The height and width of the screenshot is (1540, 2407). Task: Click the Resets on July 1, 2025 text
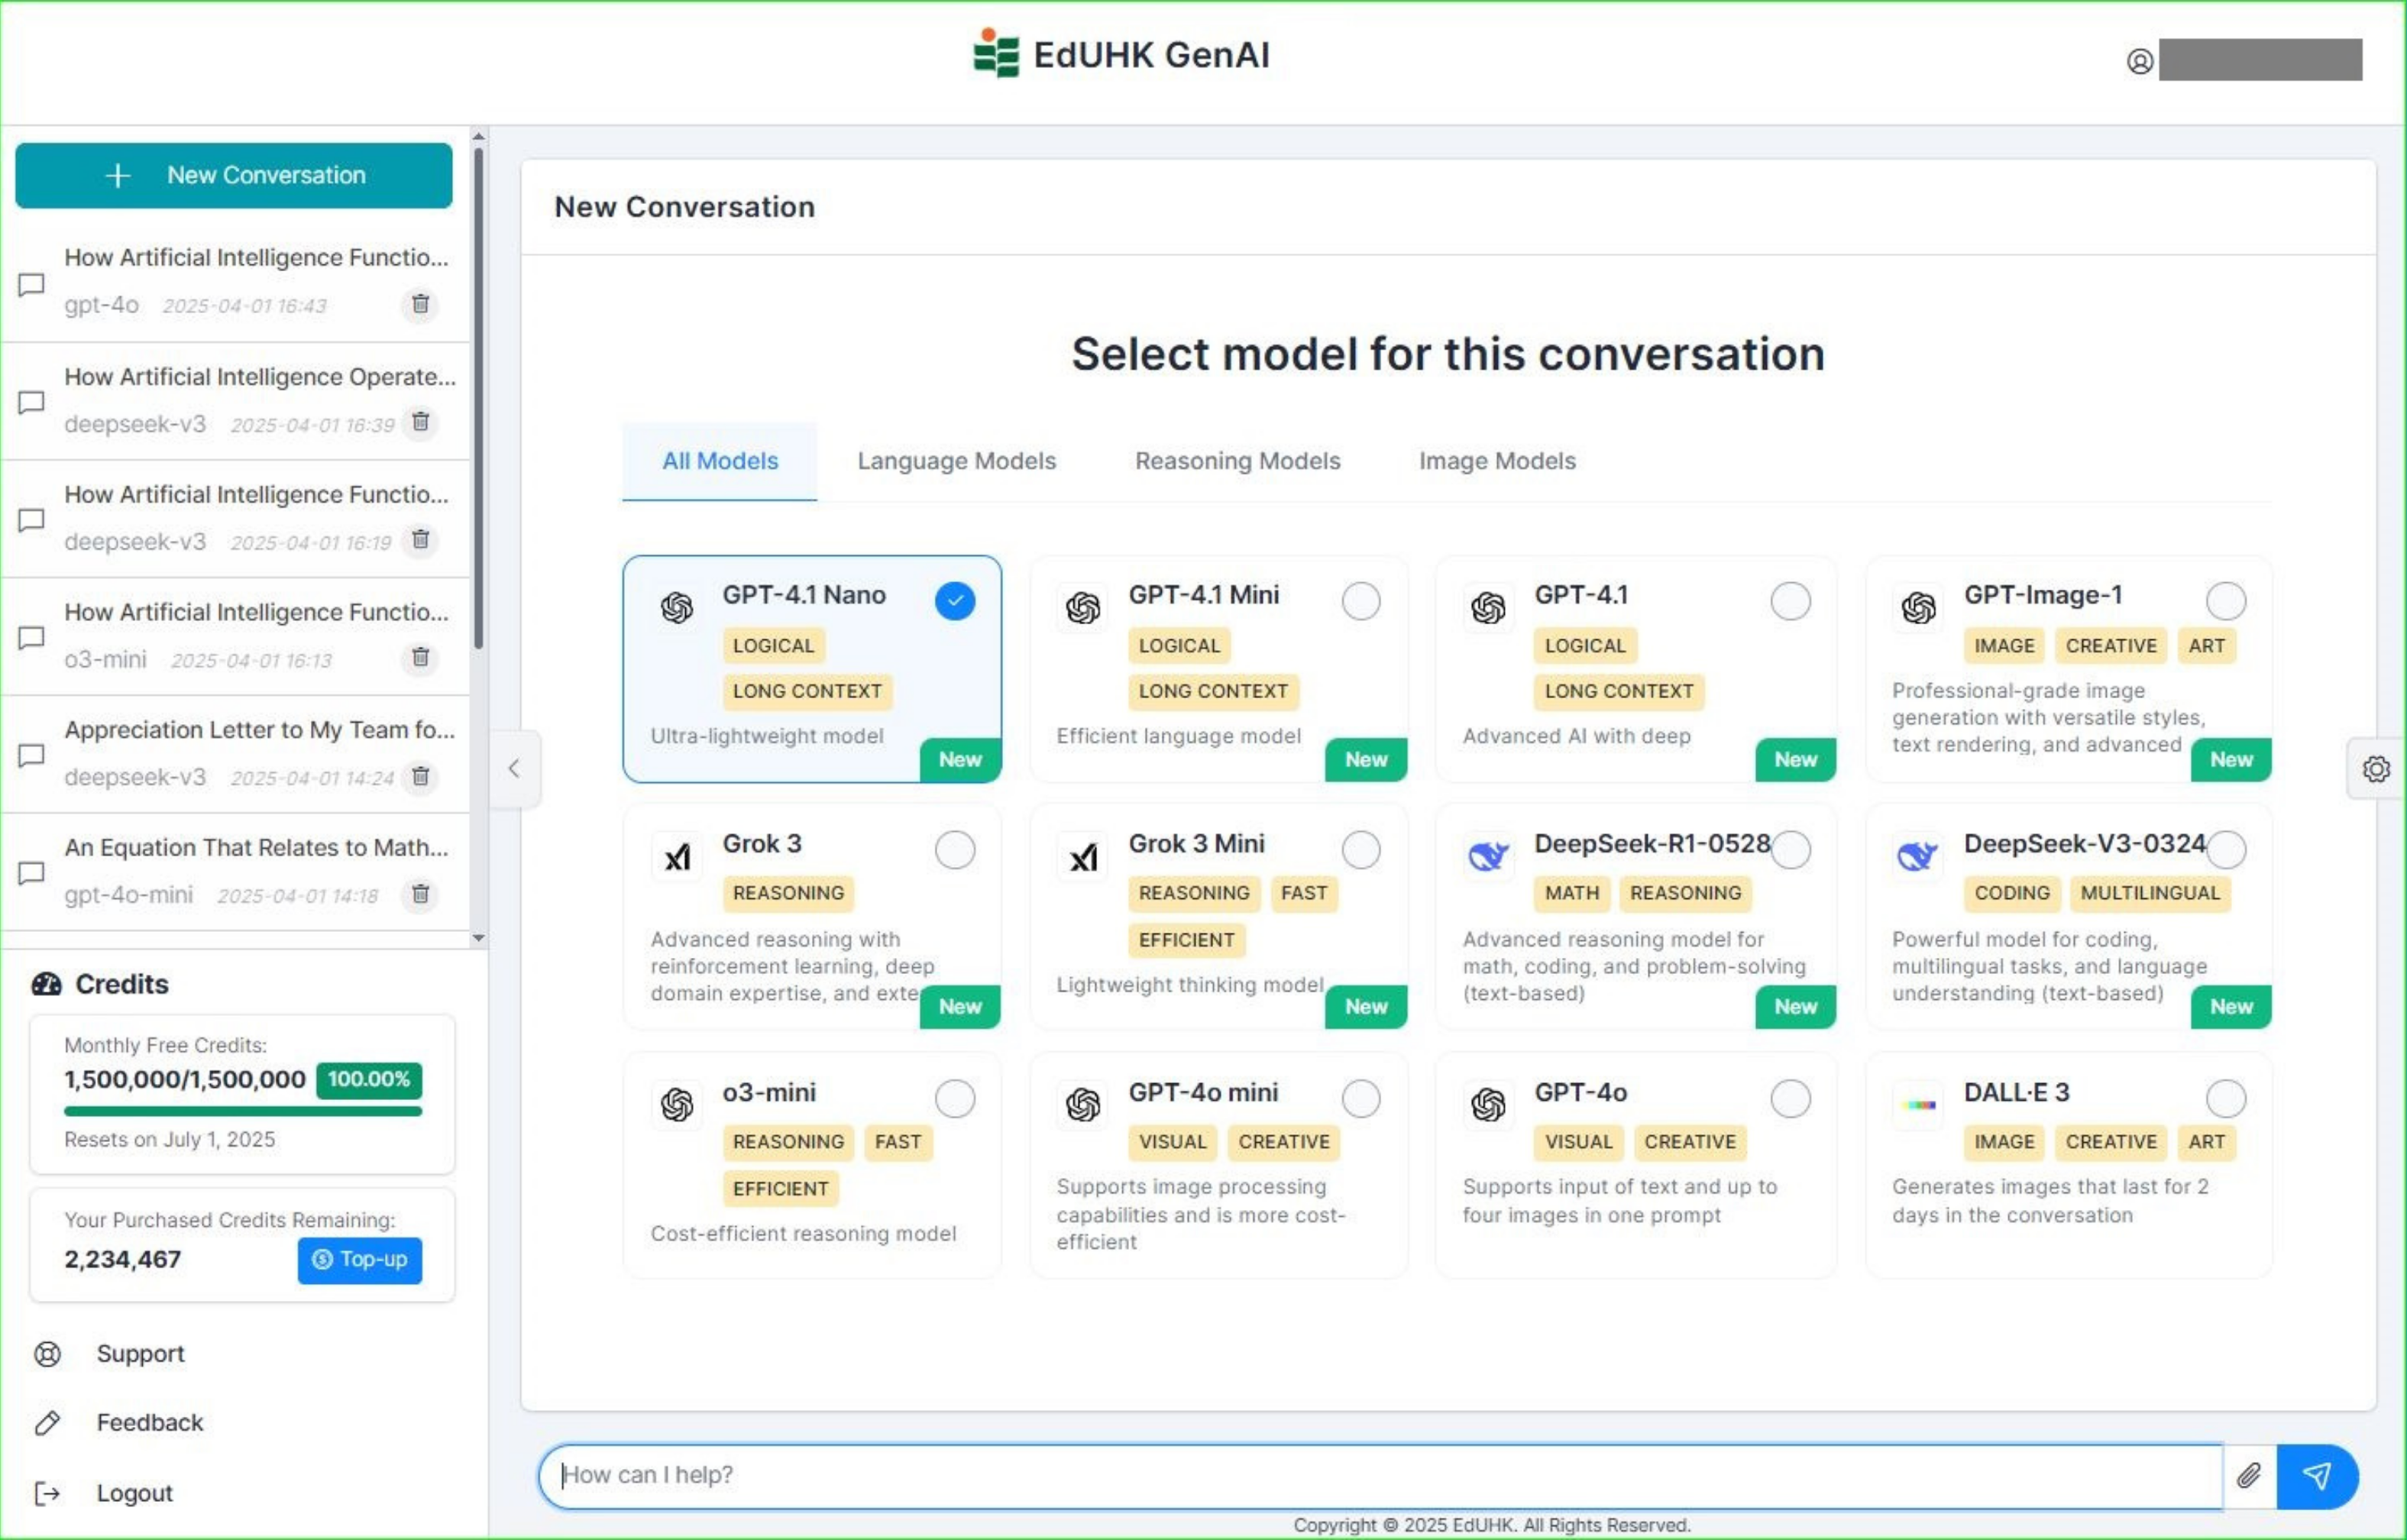pos(169,1140)
